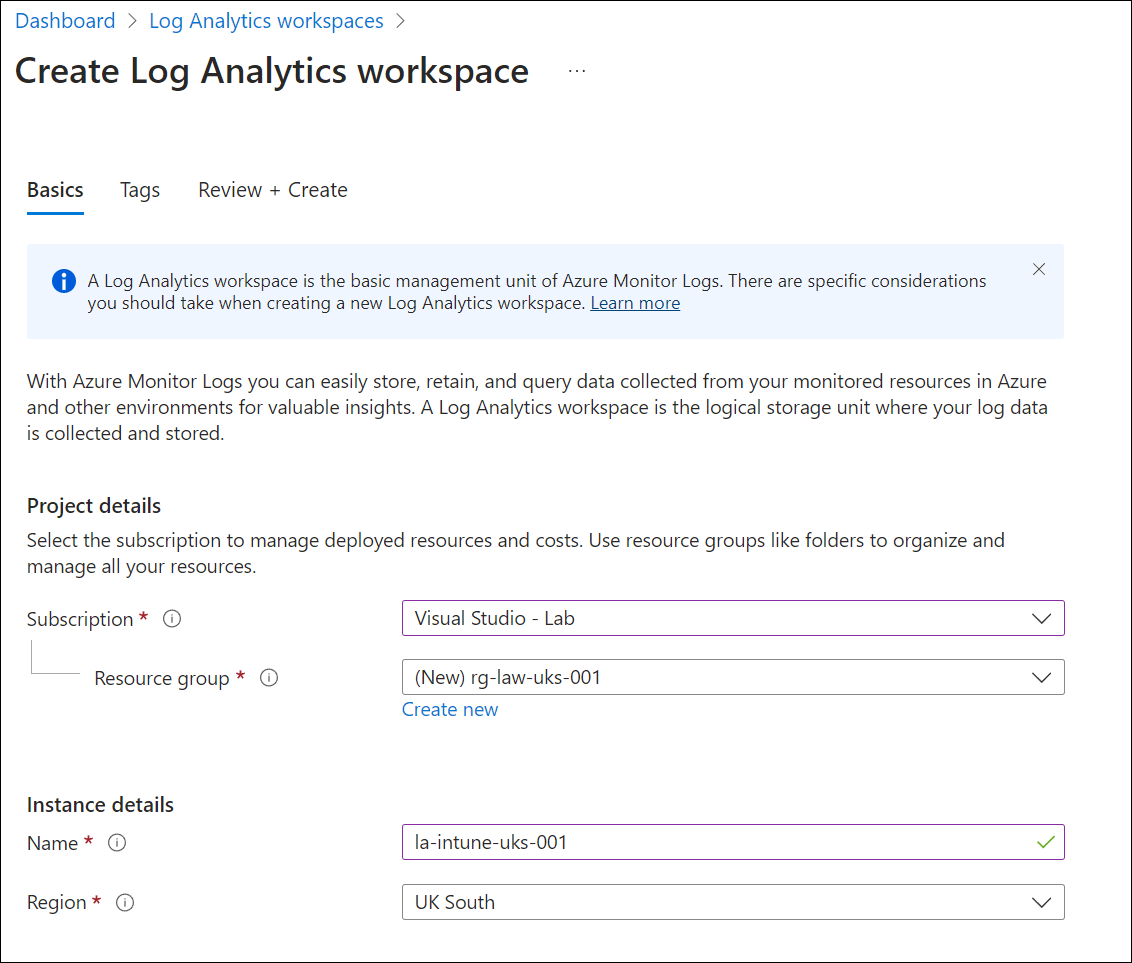Click the Learn more link
Viewport: 1132px width, 963px height.
pos(635,303)
